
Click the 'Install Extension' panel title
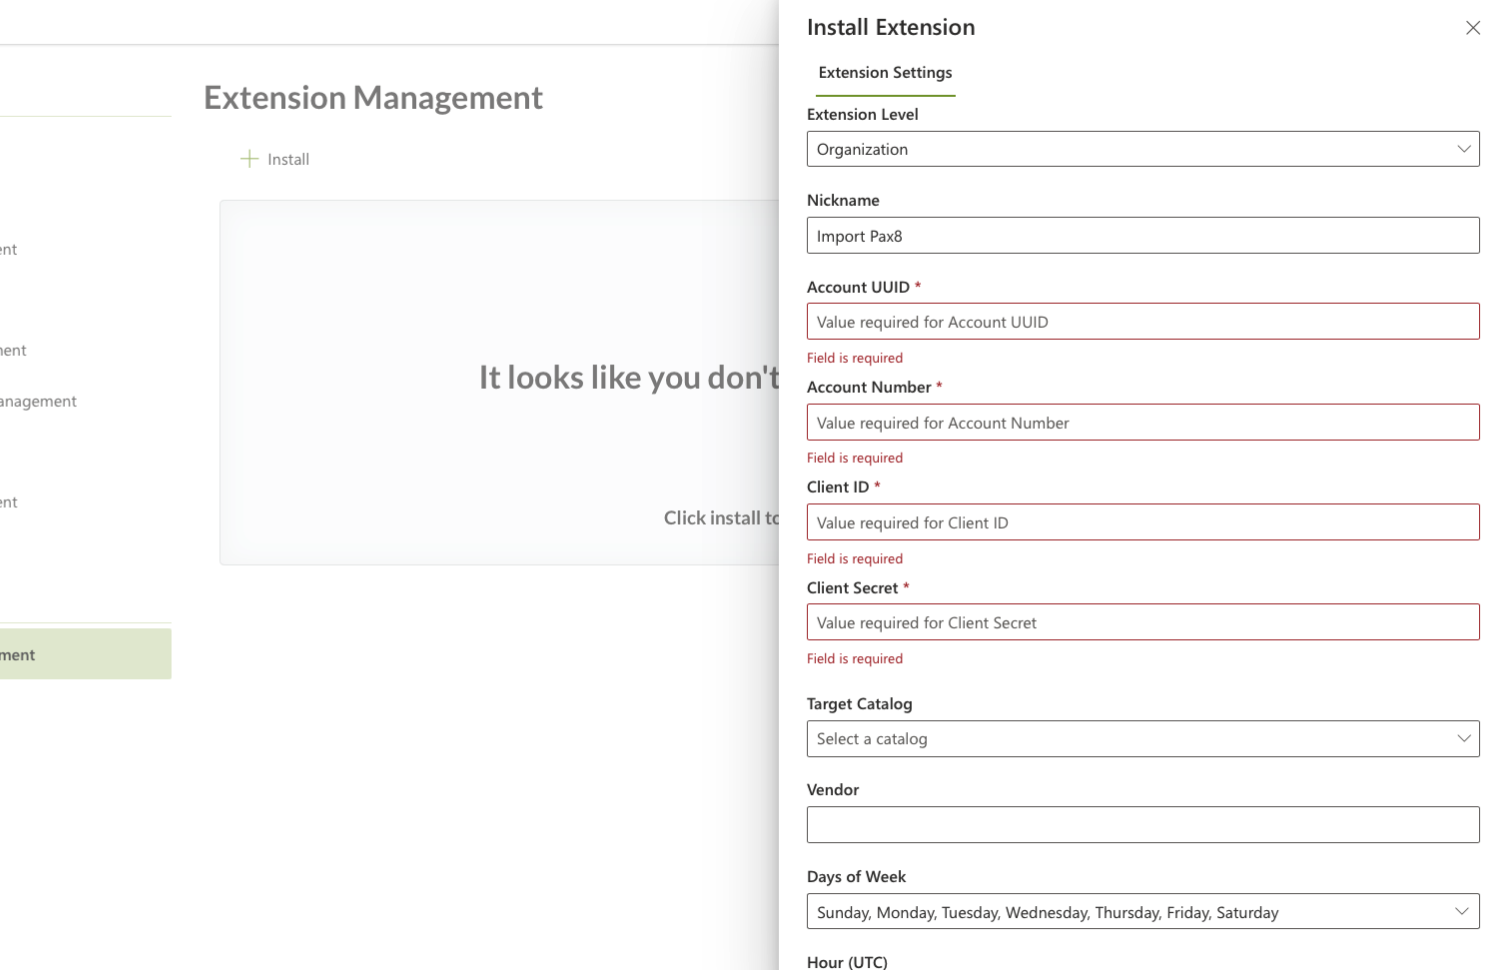click(x=891, y=28)
